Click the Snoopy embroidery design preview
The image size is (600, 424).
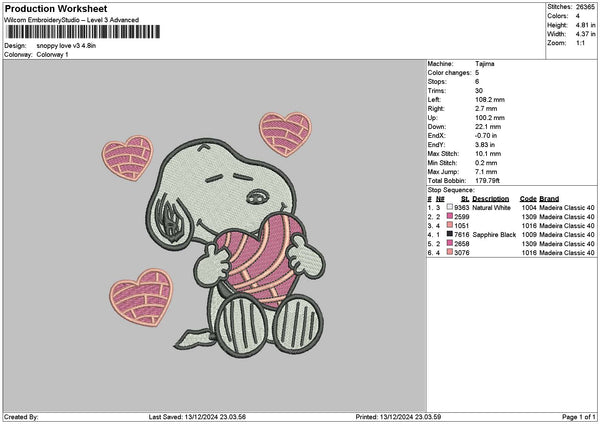click(x=214, y=235)
